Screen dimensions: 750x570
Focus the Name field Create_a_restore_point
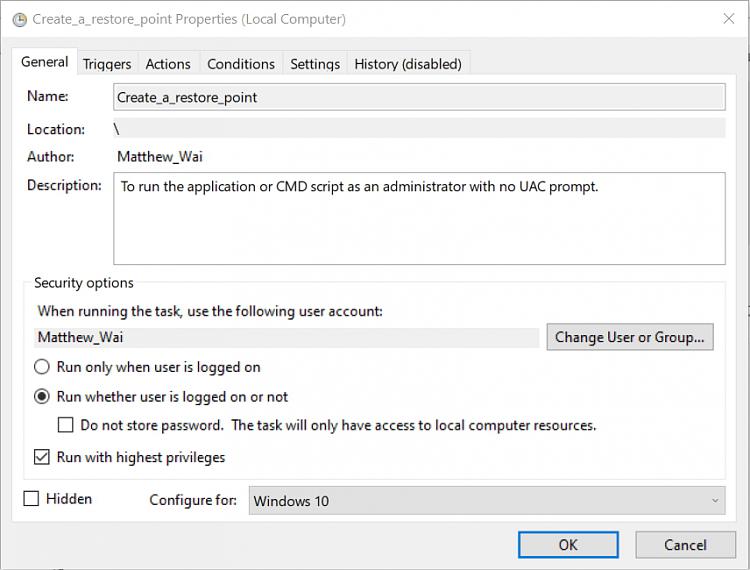[x=419, y=97]
